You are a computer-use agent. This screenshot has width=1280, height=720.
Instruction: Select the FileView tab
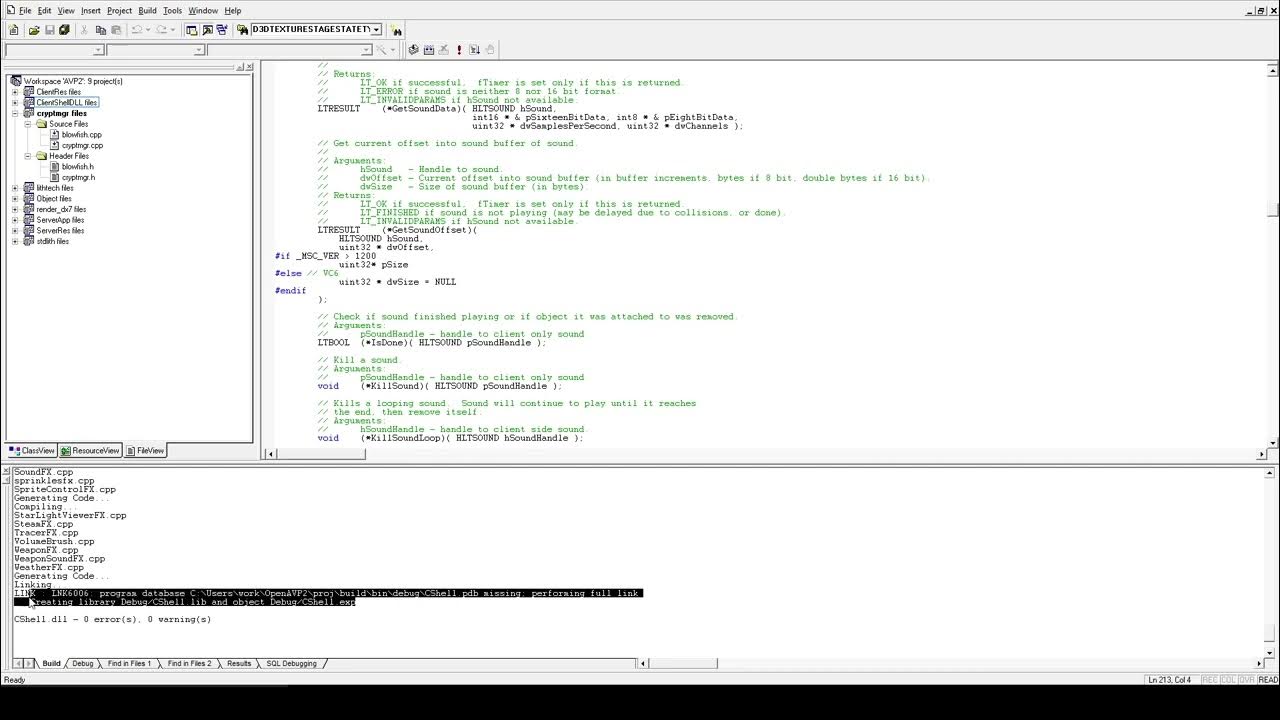tap(145, 451)
